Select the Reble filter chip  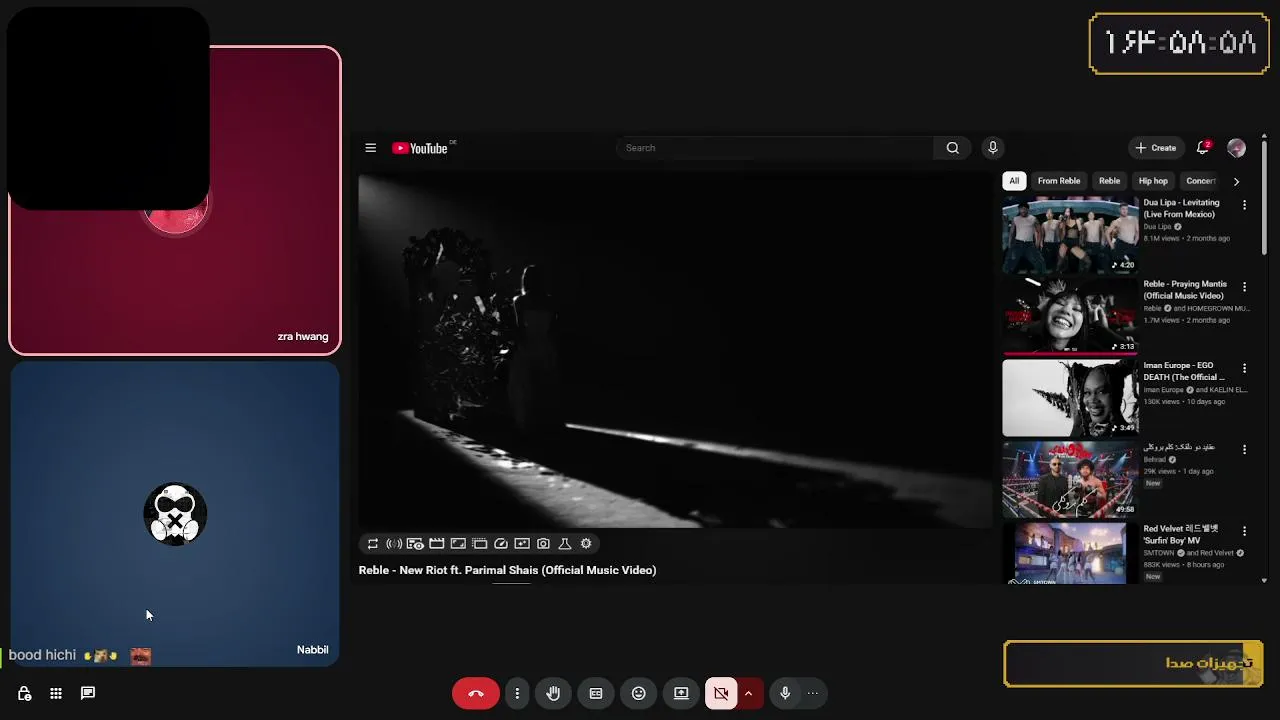click(1110, 181)
